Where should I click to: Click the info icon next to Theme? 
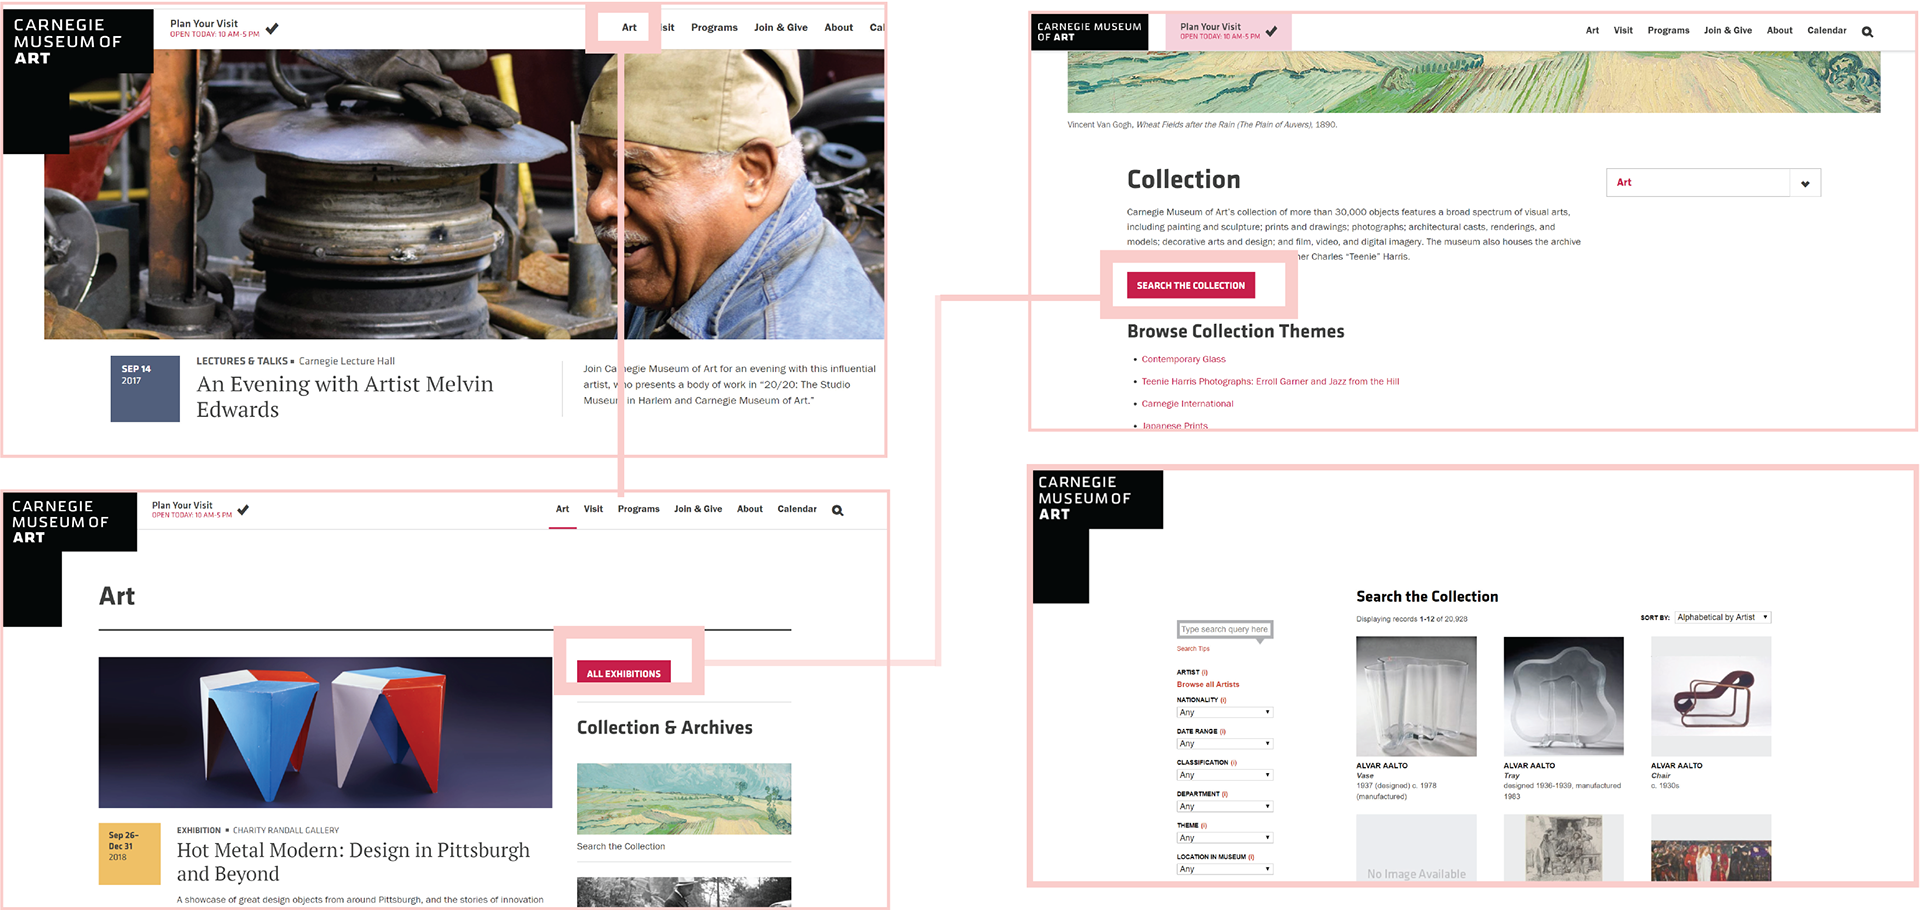[x=1204, y=825]
